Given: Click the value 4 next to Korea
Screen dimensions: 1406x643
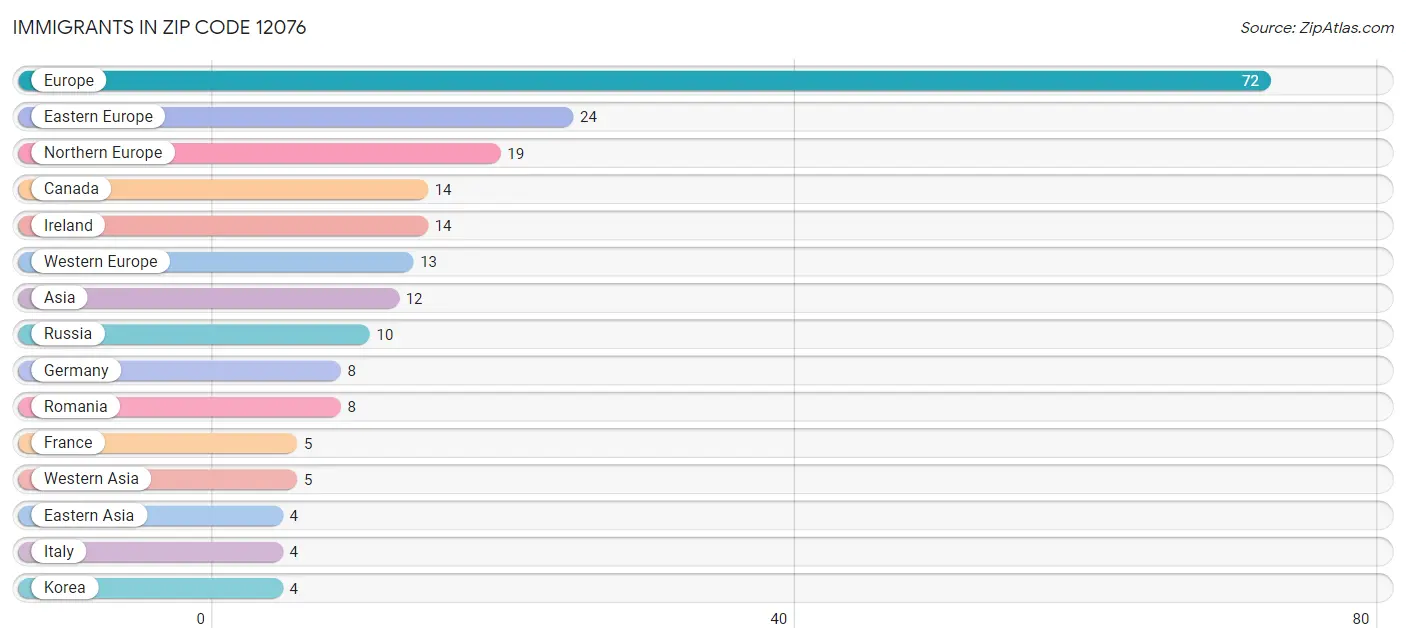Looking at the screenshot, I should [x=294, y=589].
